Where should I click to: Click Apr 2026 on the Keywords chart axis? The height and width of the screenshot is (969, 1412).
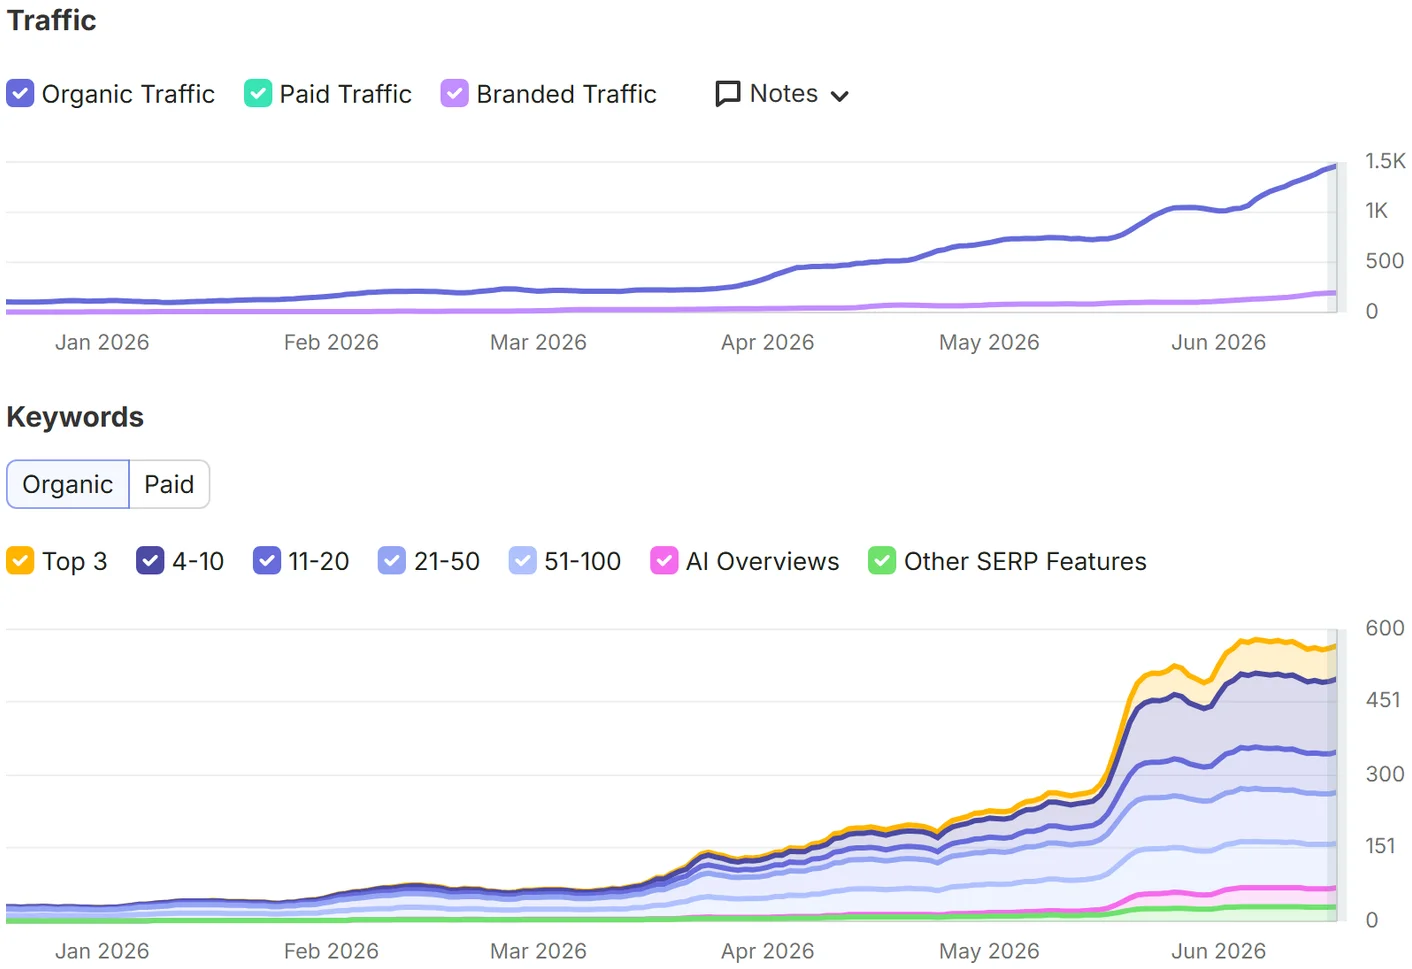[767, 951]
